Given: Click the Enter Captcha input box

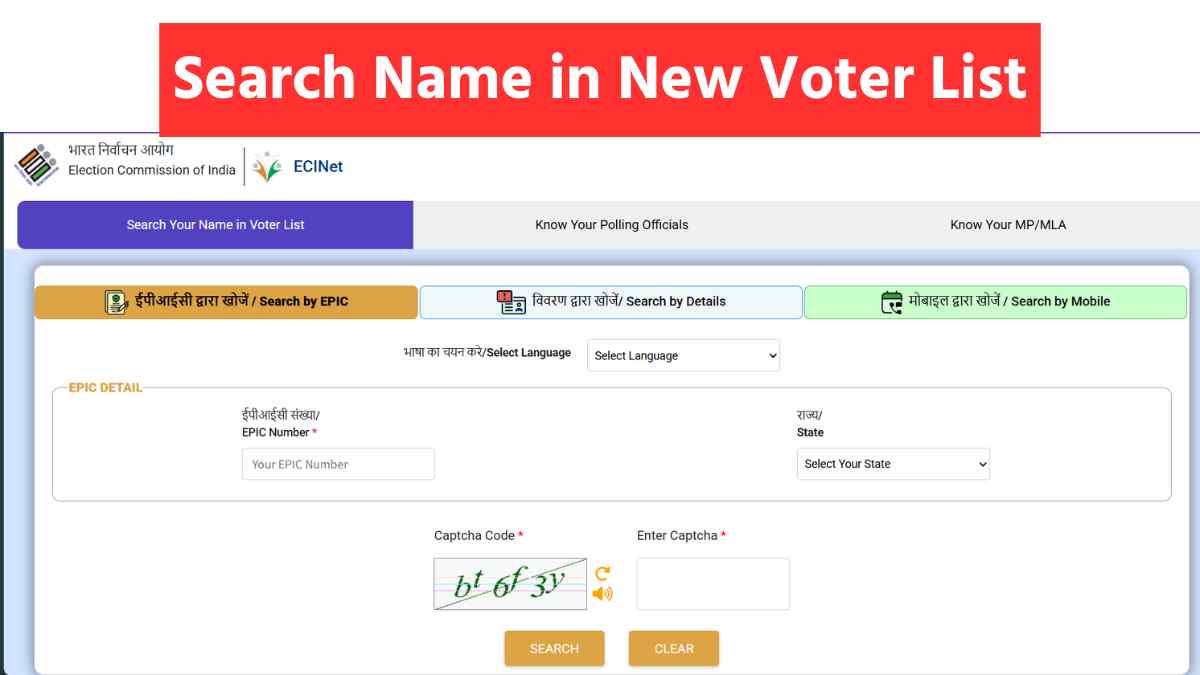Looking at the screenshot, I should click(x=712, y=583).
